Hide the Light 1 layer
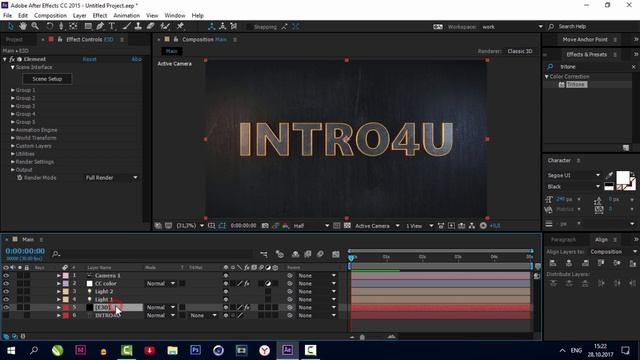 tap(6, 300)
